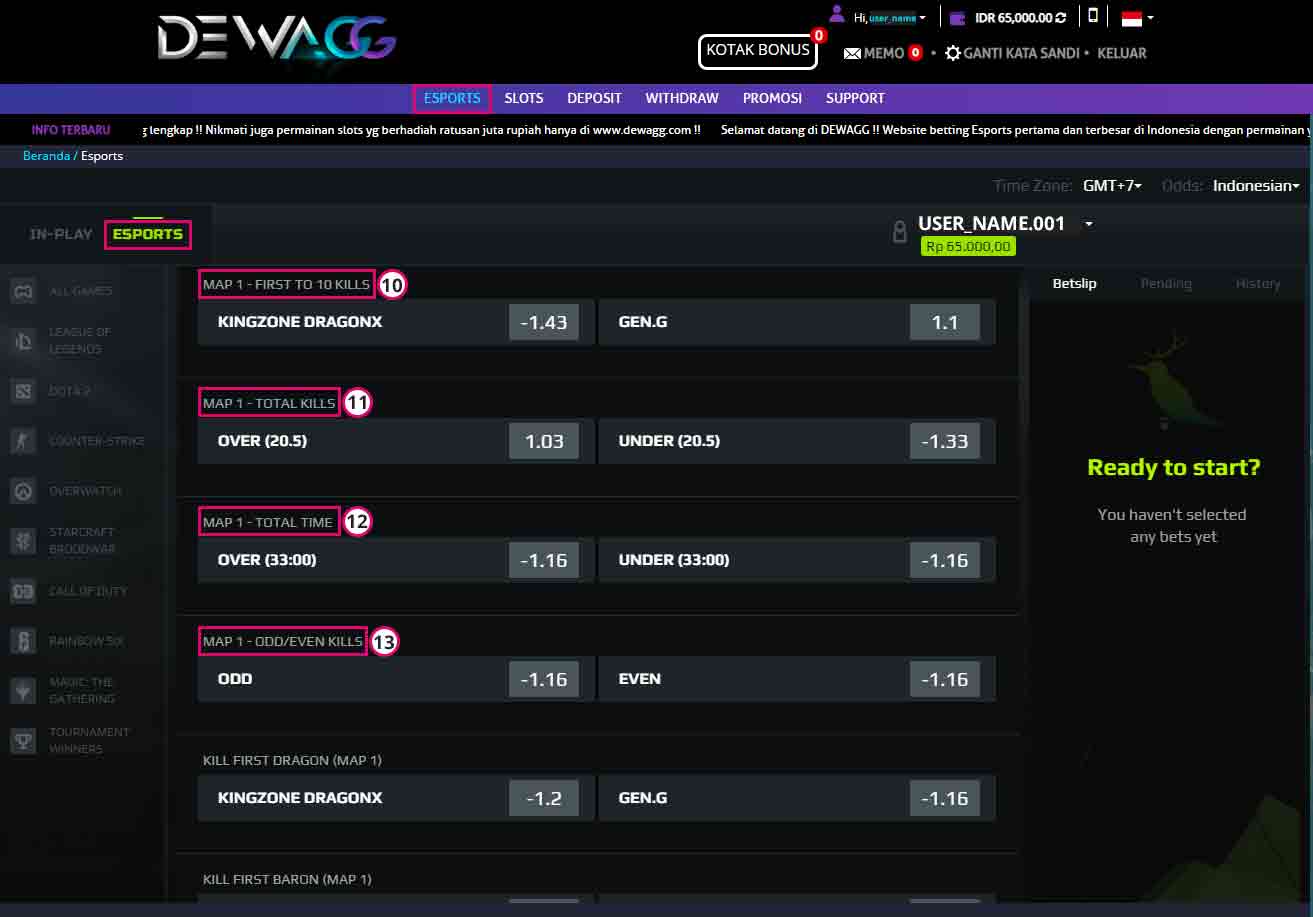Select the Dota 2 sidebar icon
Screen dimensions: 1313x917
pos(23,391)
